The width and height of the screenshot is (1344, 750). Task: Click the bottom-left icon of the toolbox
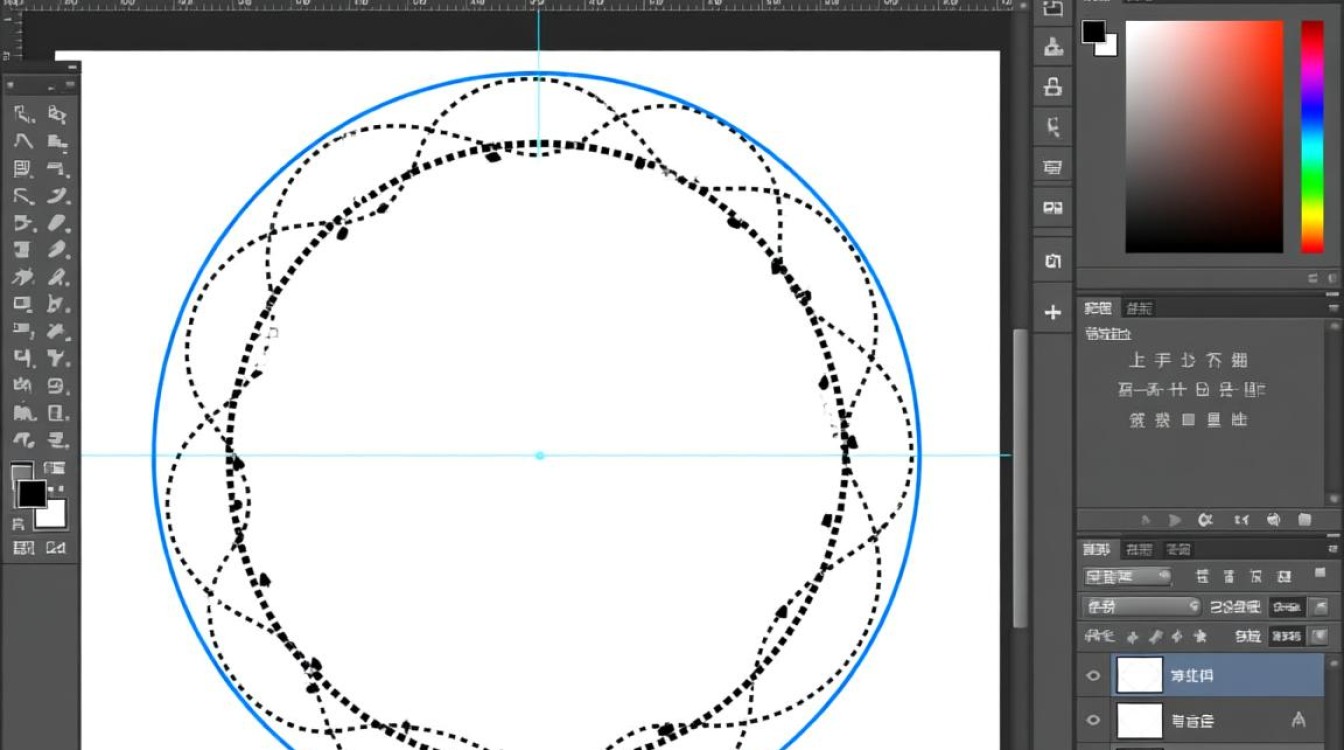coord(23,548)
